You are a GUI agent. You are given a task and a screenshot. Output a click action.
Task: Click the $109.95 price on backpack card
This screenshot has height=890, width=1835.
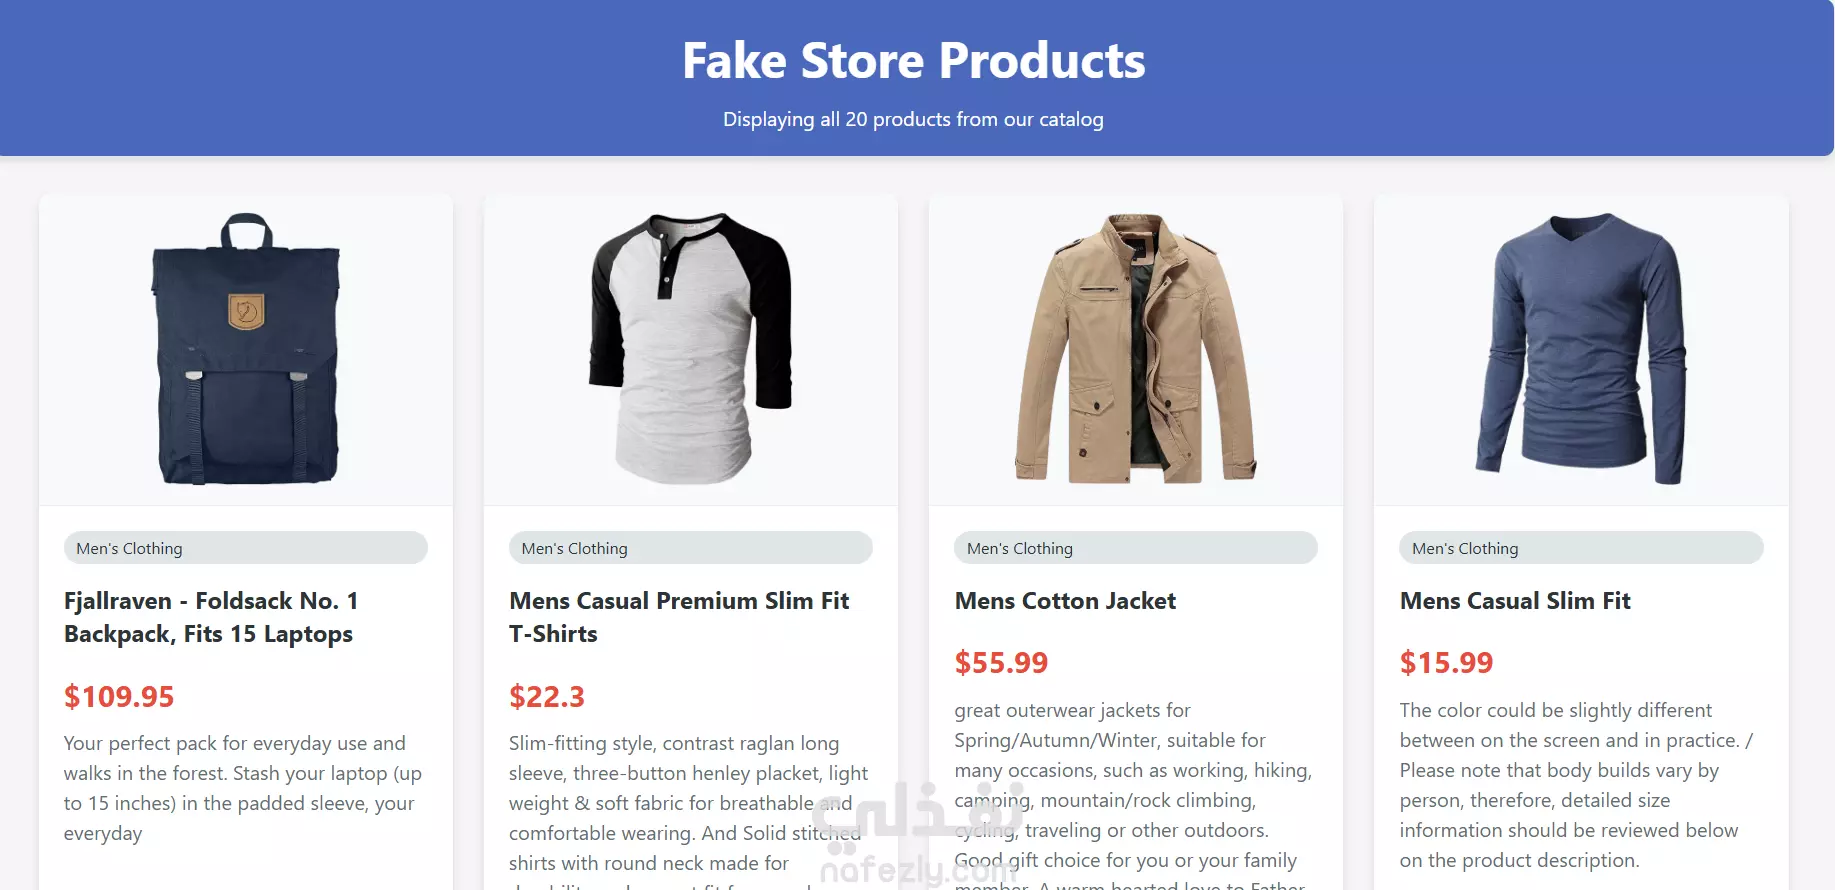coord(119,696)
